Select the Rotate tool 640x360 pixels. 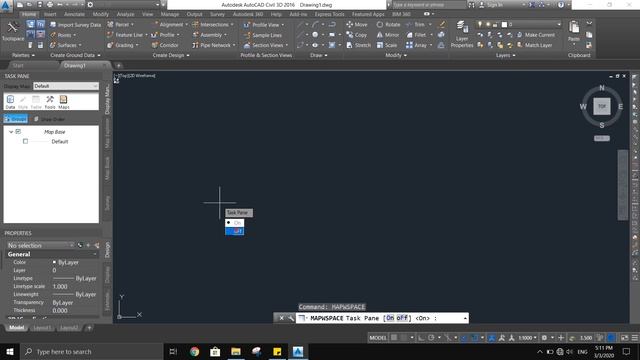pyautogui.click(x=388, y=24)
